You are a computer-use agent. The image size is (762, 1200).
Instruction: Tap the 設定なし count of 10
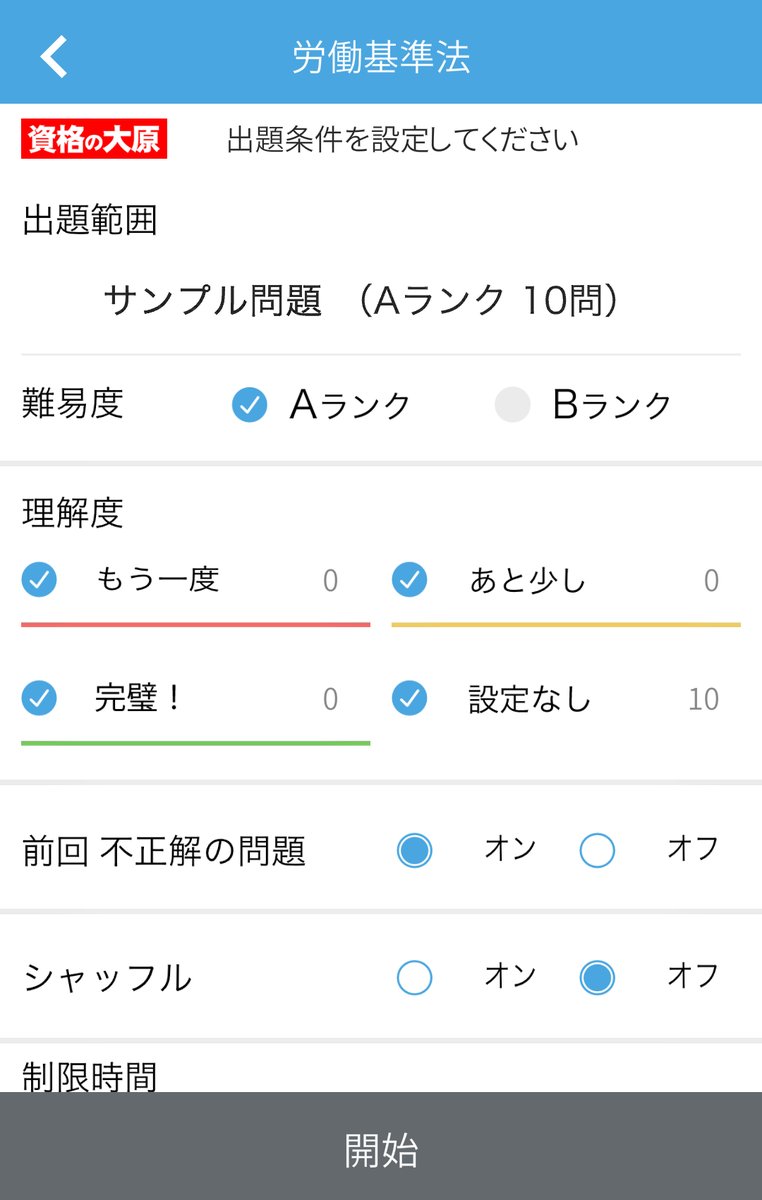(703, 699)
